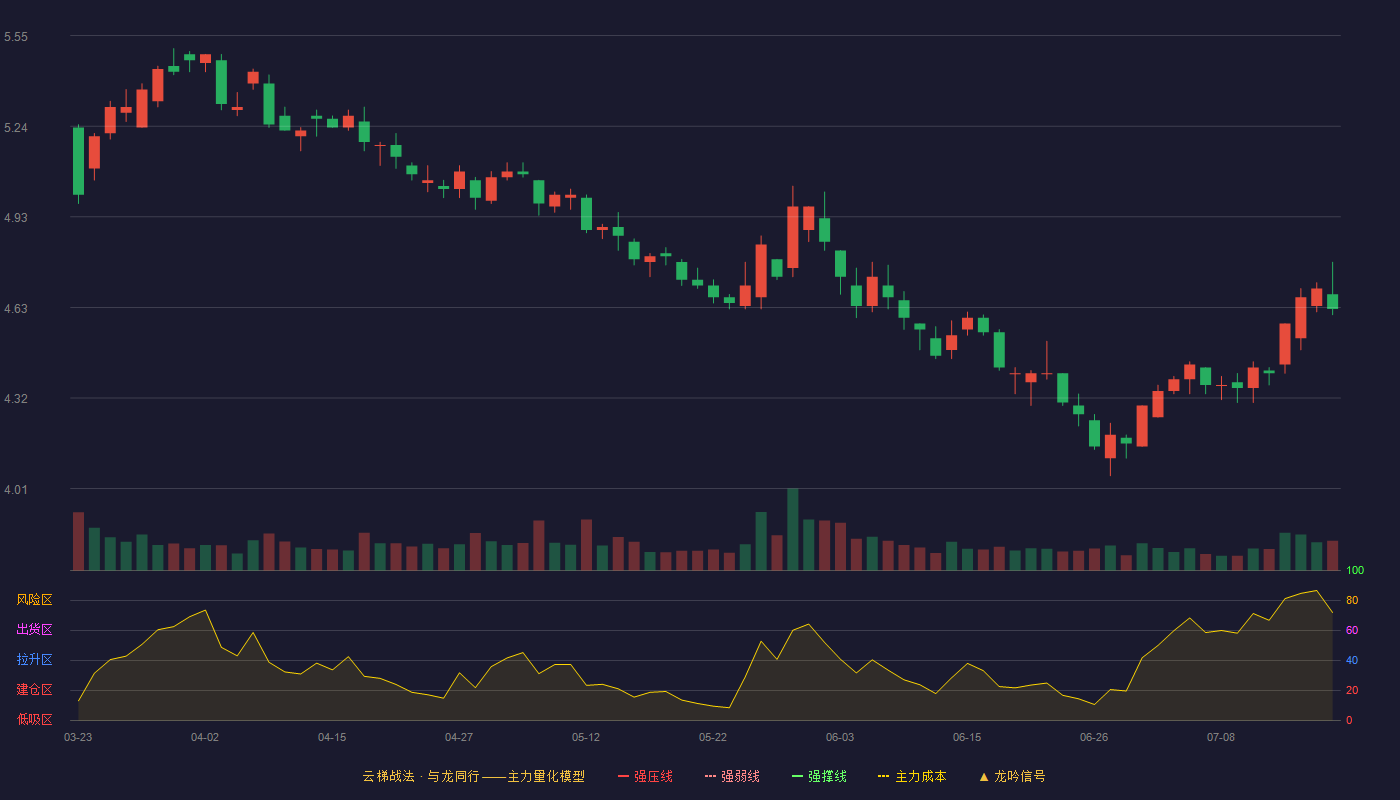The image size is (1400, 800).
Task: Click the 4.63 price axis label
Action: (16, 309)
